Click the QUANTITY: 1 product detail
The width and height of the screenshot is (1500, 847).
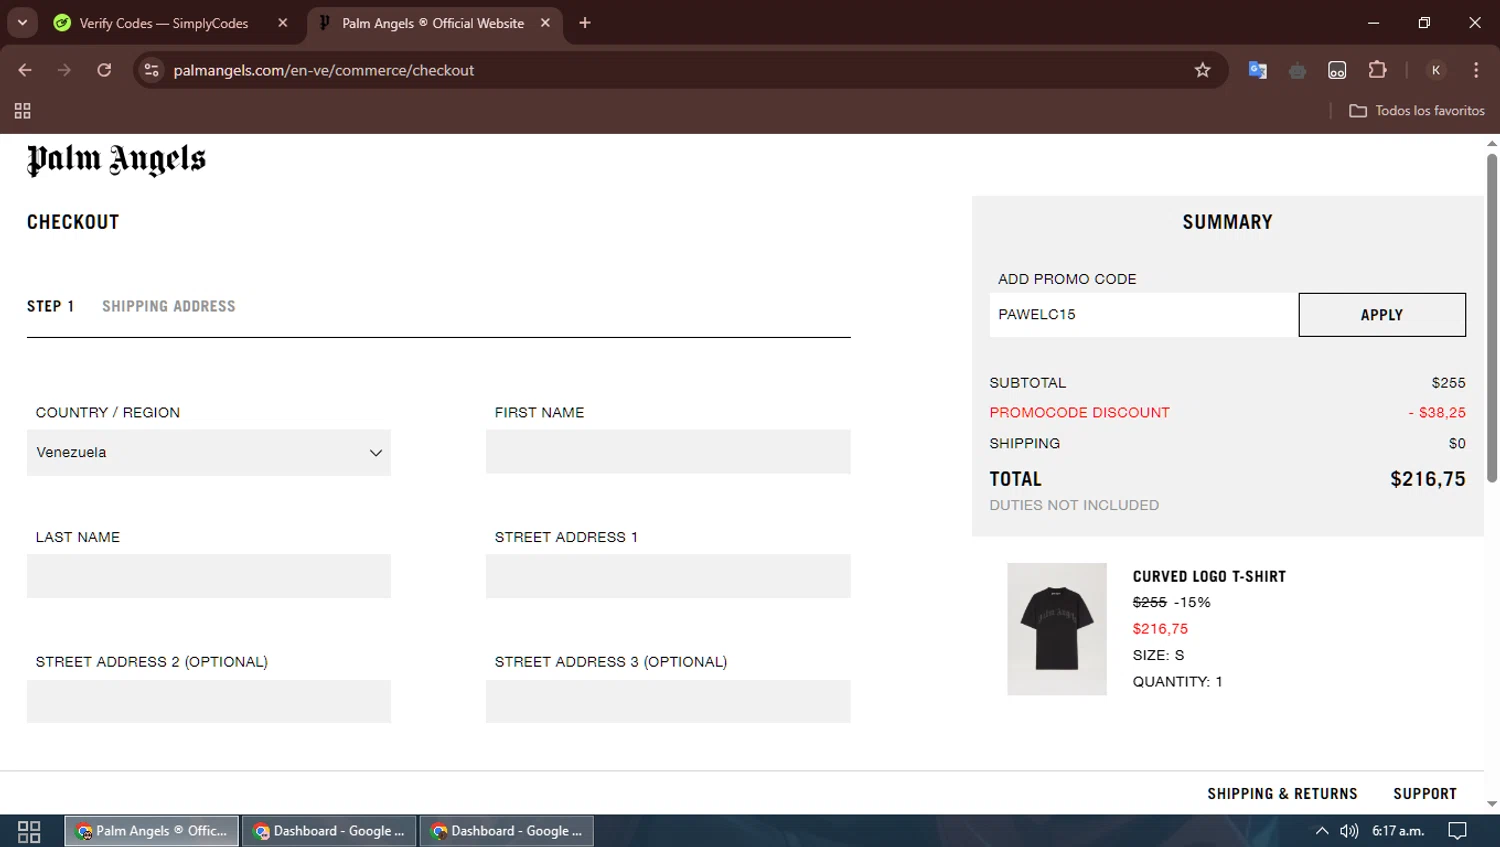point(1177,681)
